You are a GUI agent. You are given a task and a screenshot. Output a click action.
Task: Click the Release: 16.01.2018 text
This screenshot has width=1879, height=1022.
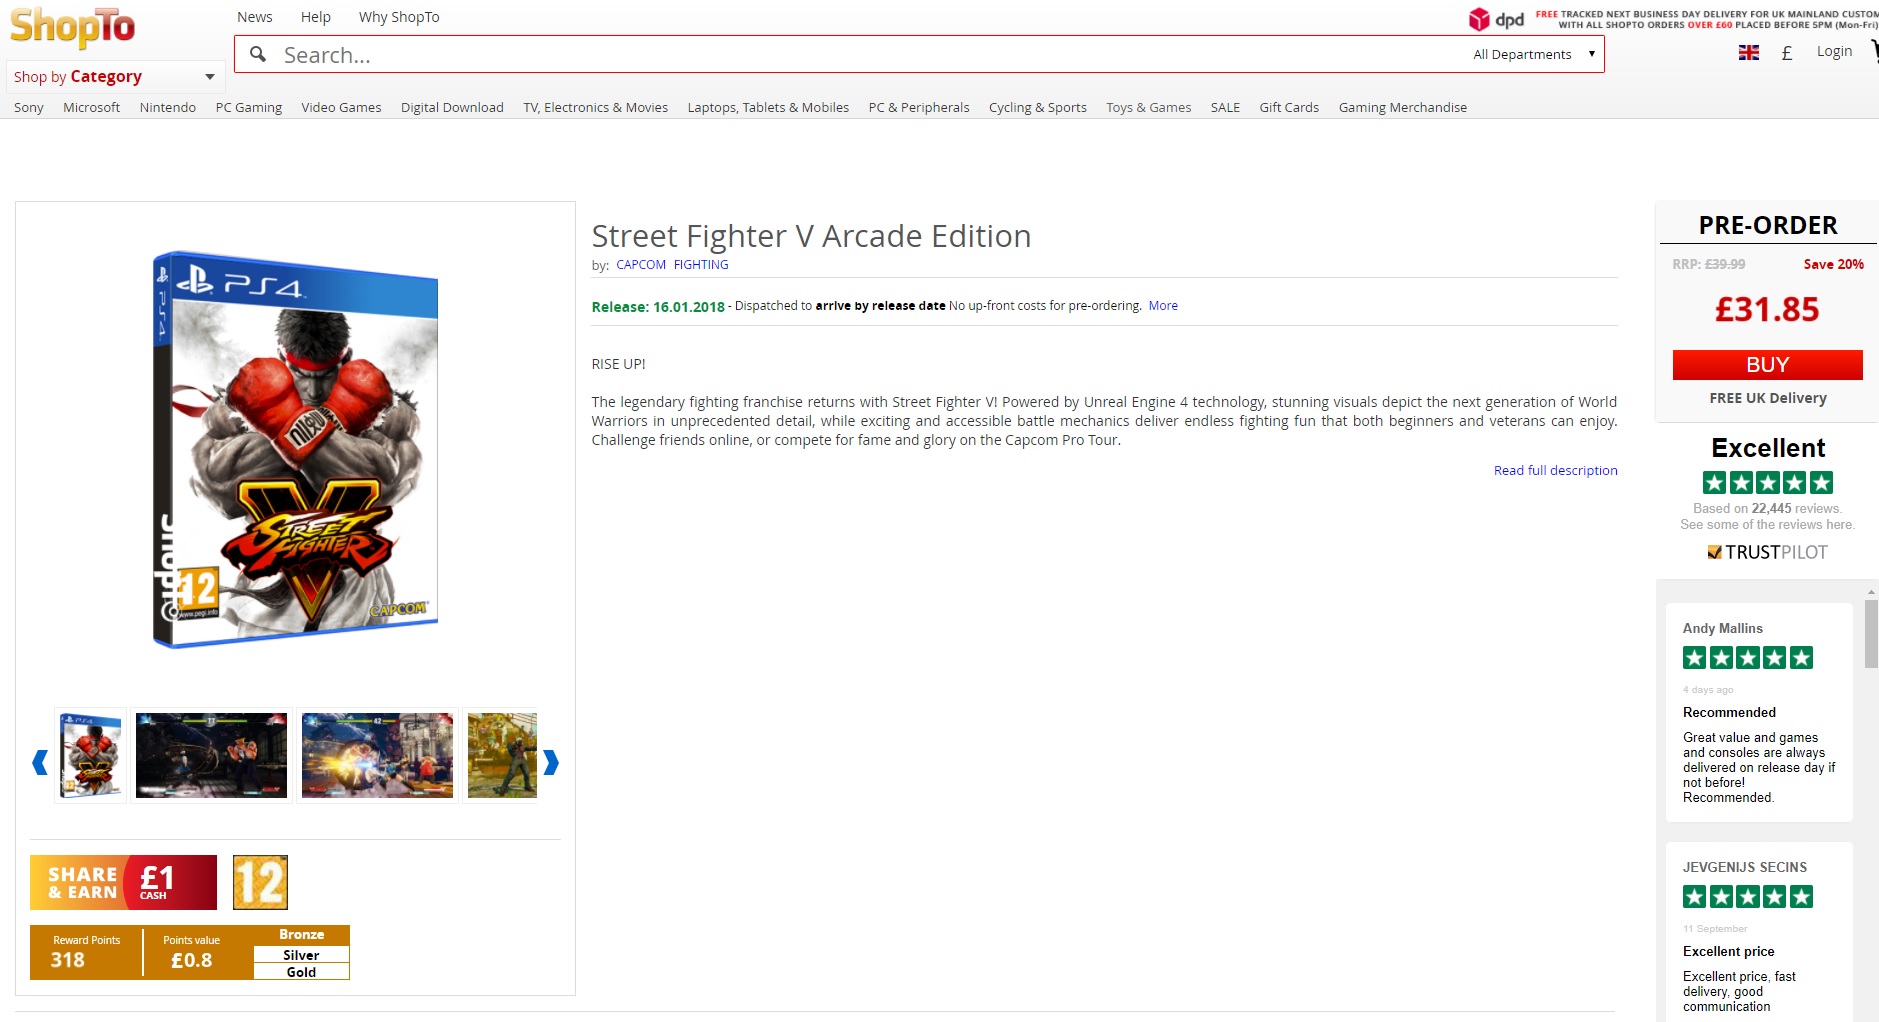click(x=658, y=307)
